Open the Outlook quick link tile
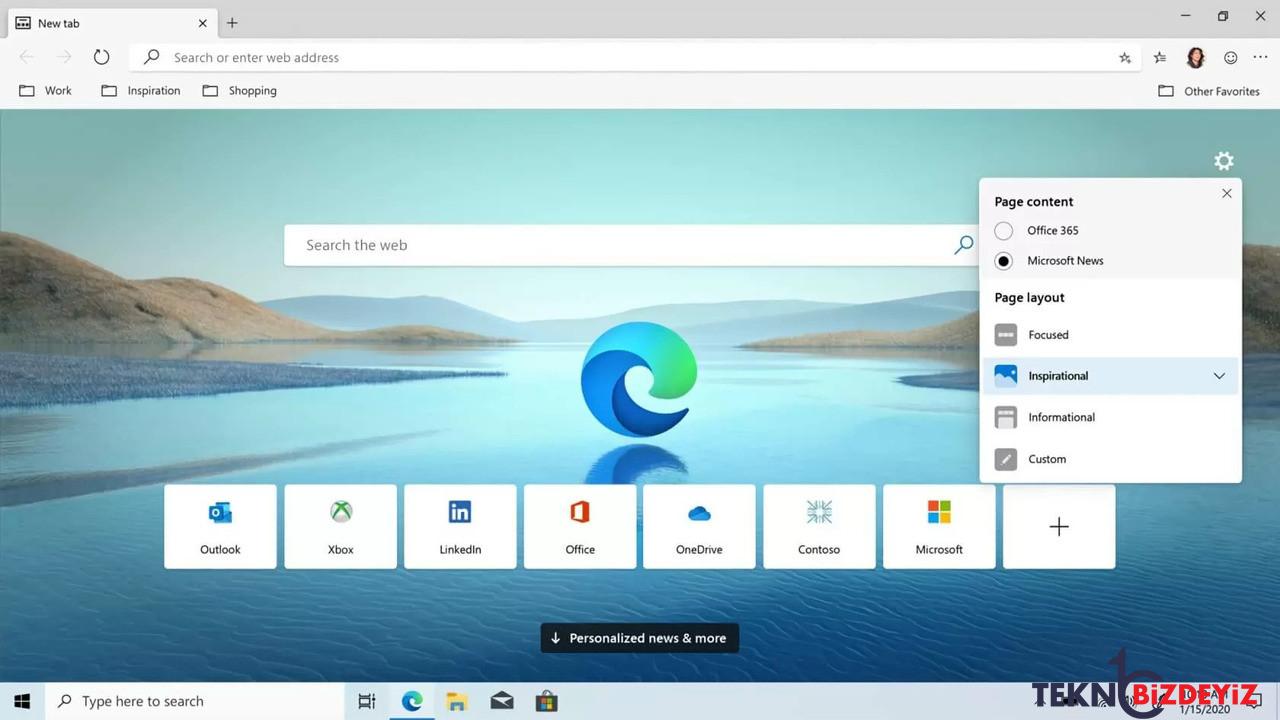The height and width of the screenshot is (720, 1280). [x=220, y=527]
